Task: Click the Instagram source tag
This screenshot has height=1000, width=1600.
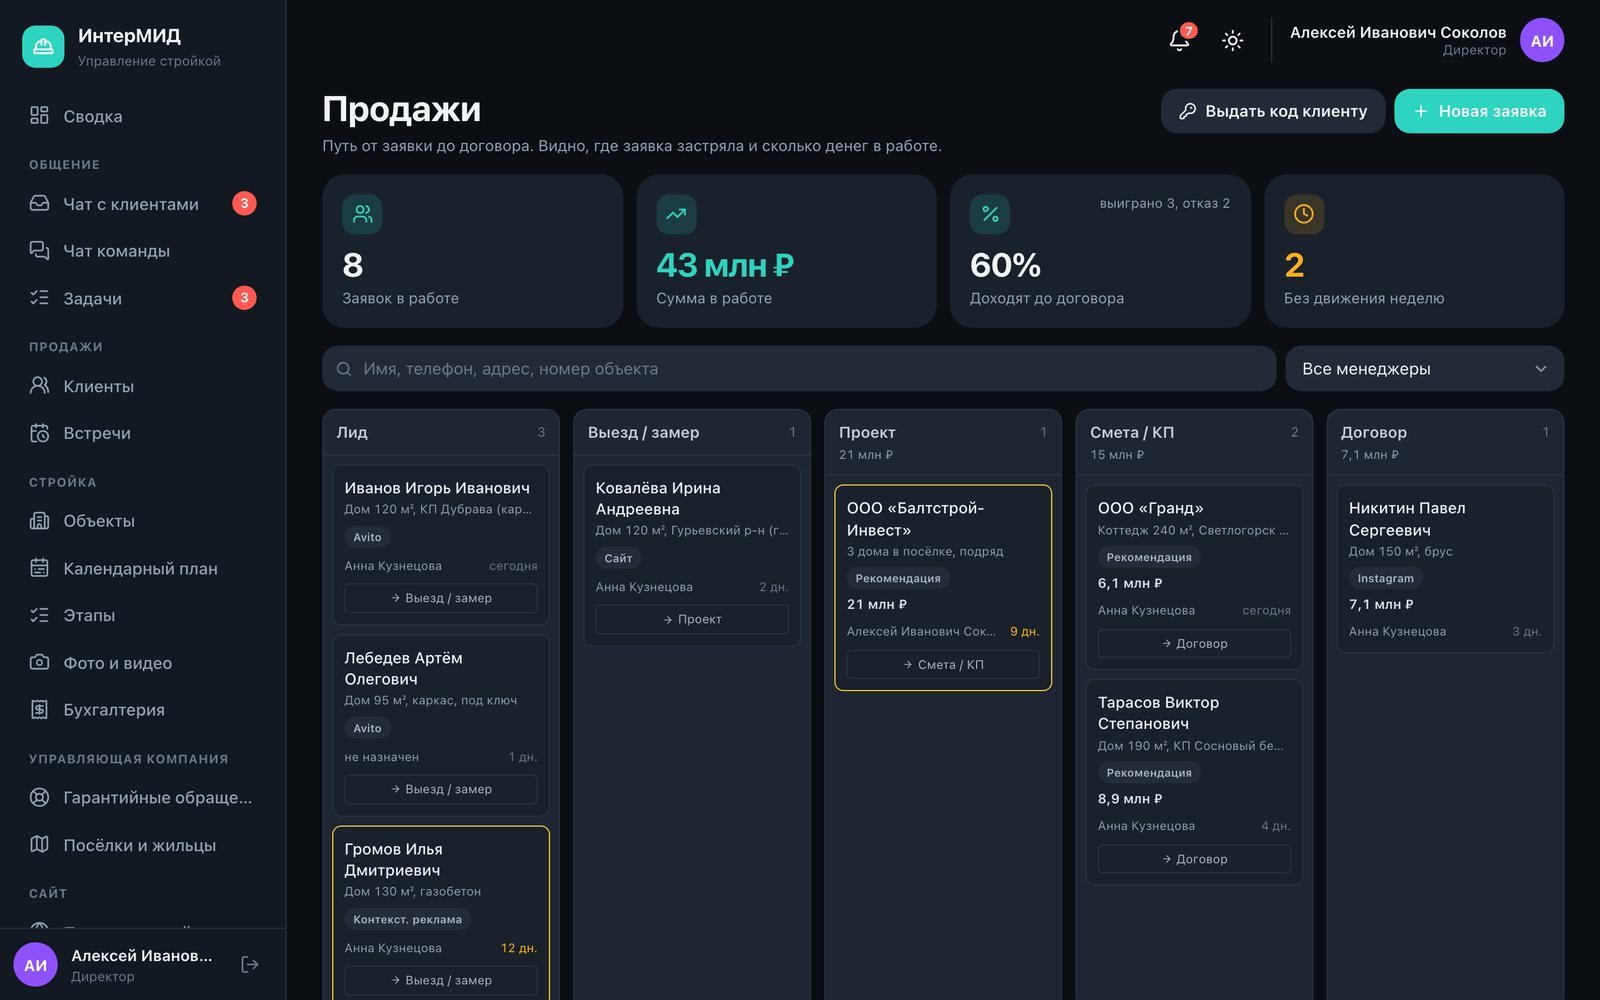Action: 1385,578
